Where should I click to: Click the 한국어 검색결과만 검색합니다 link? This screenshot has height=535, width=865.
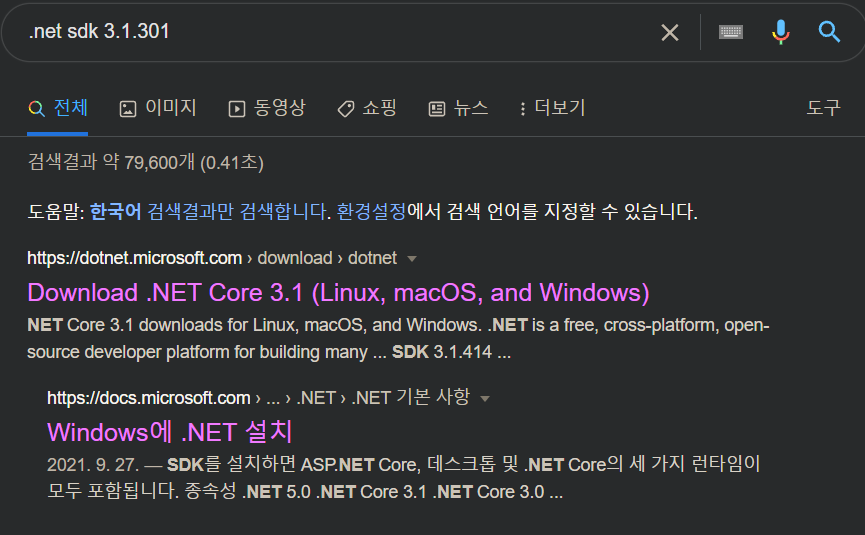[x=210, y=212]
